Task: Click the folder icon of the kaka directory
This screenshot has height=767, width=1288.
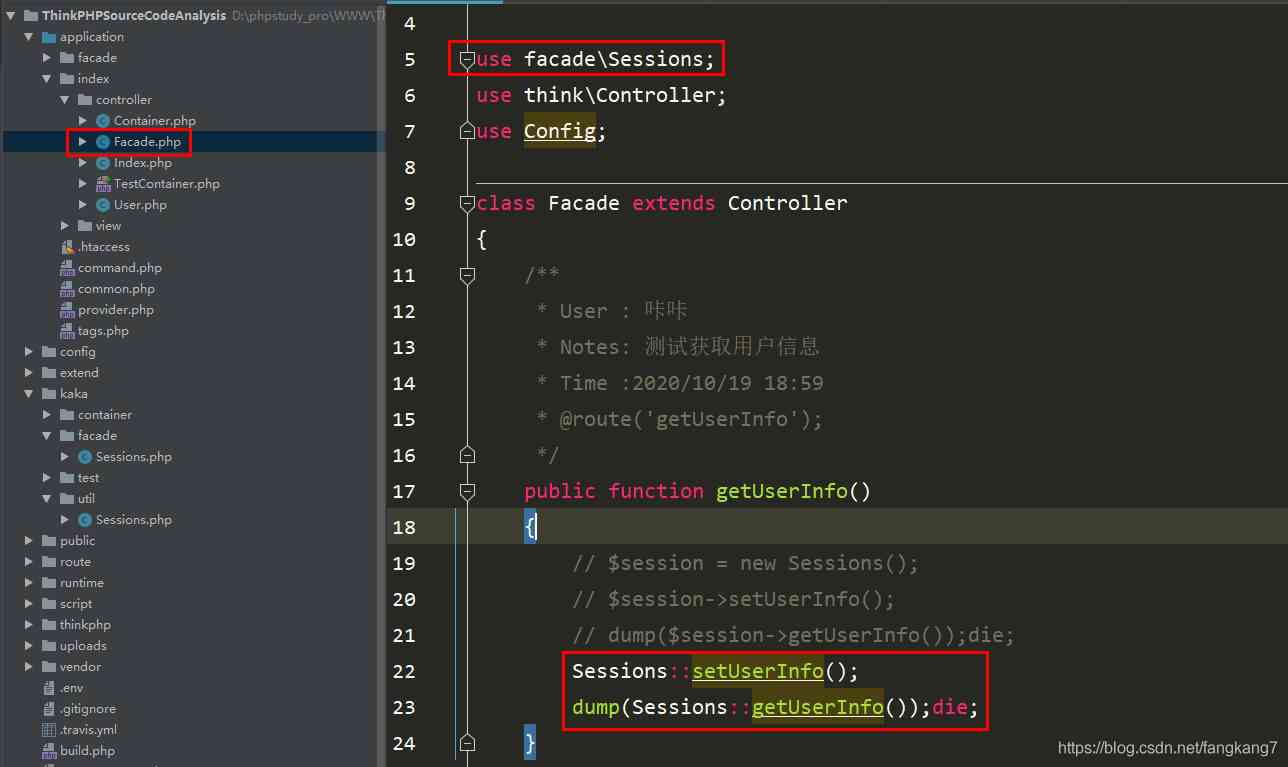Action: tap(49, 394)
